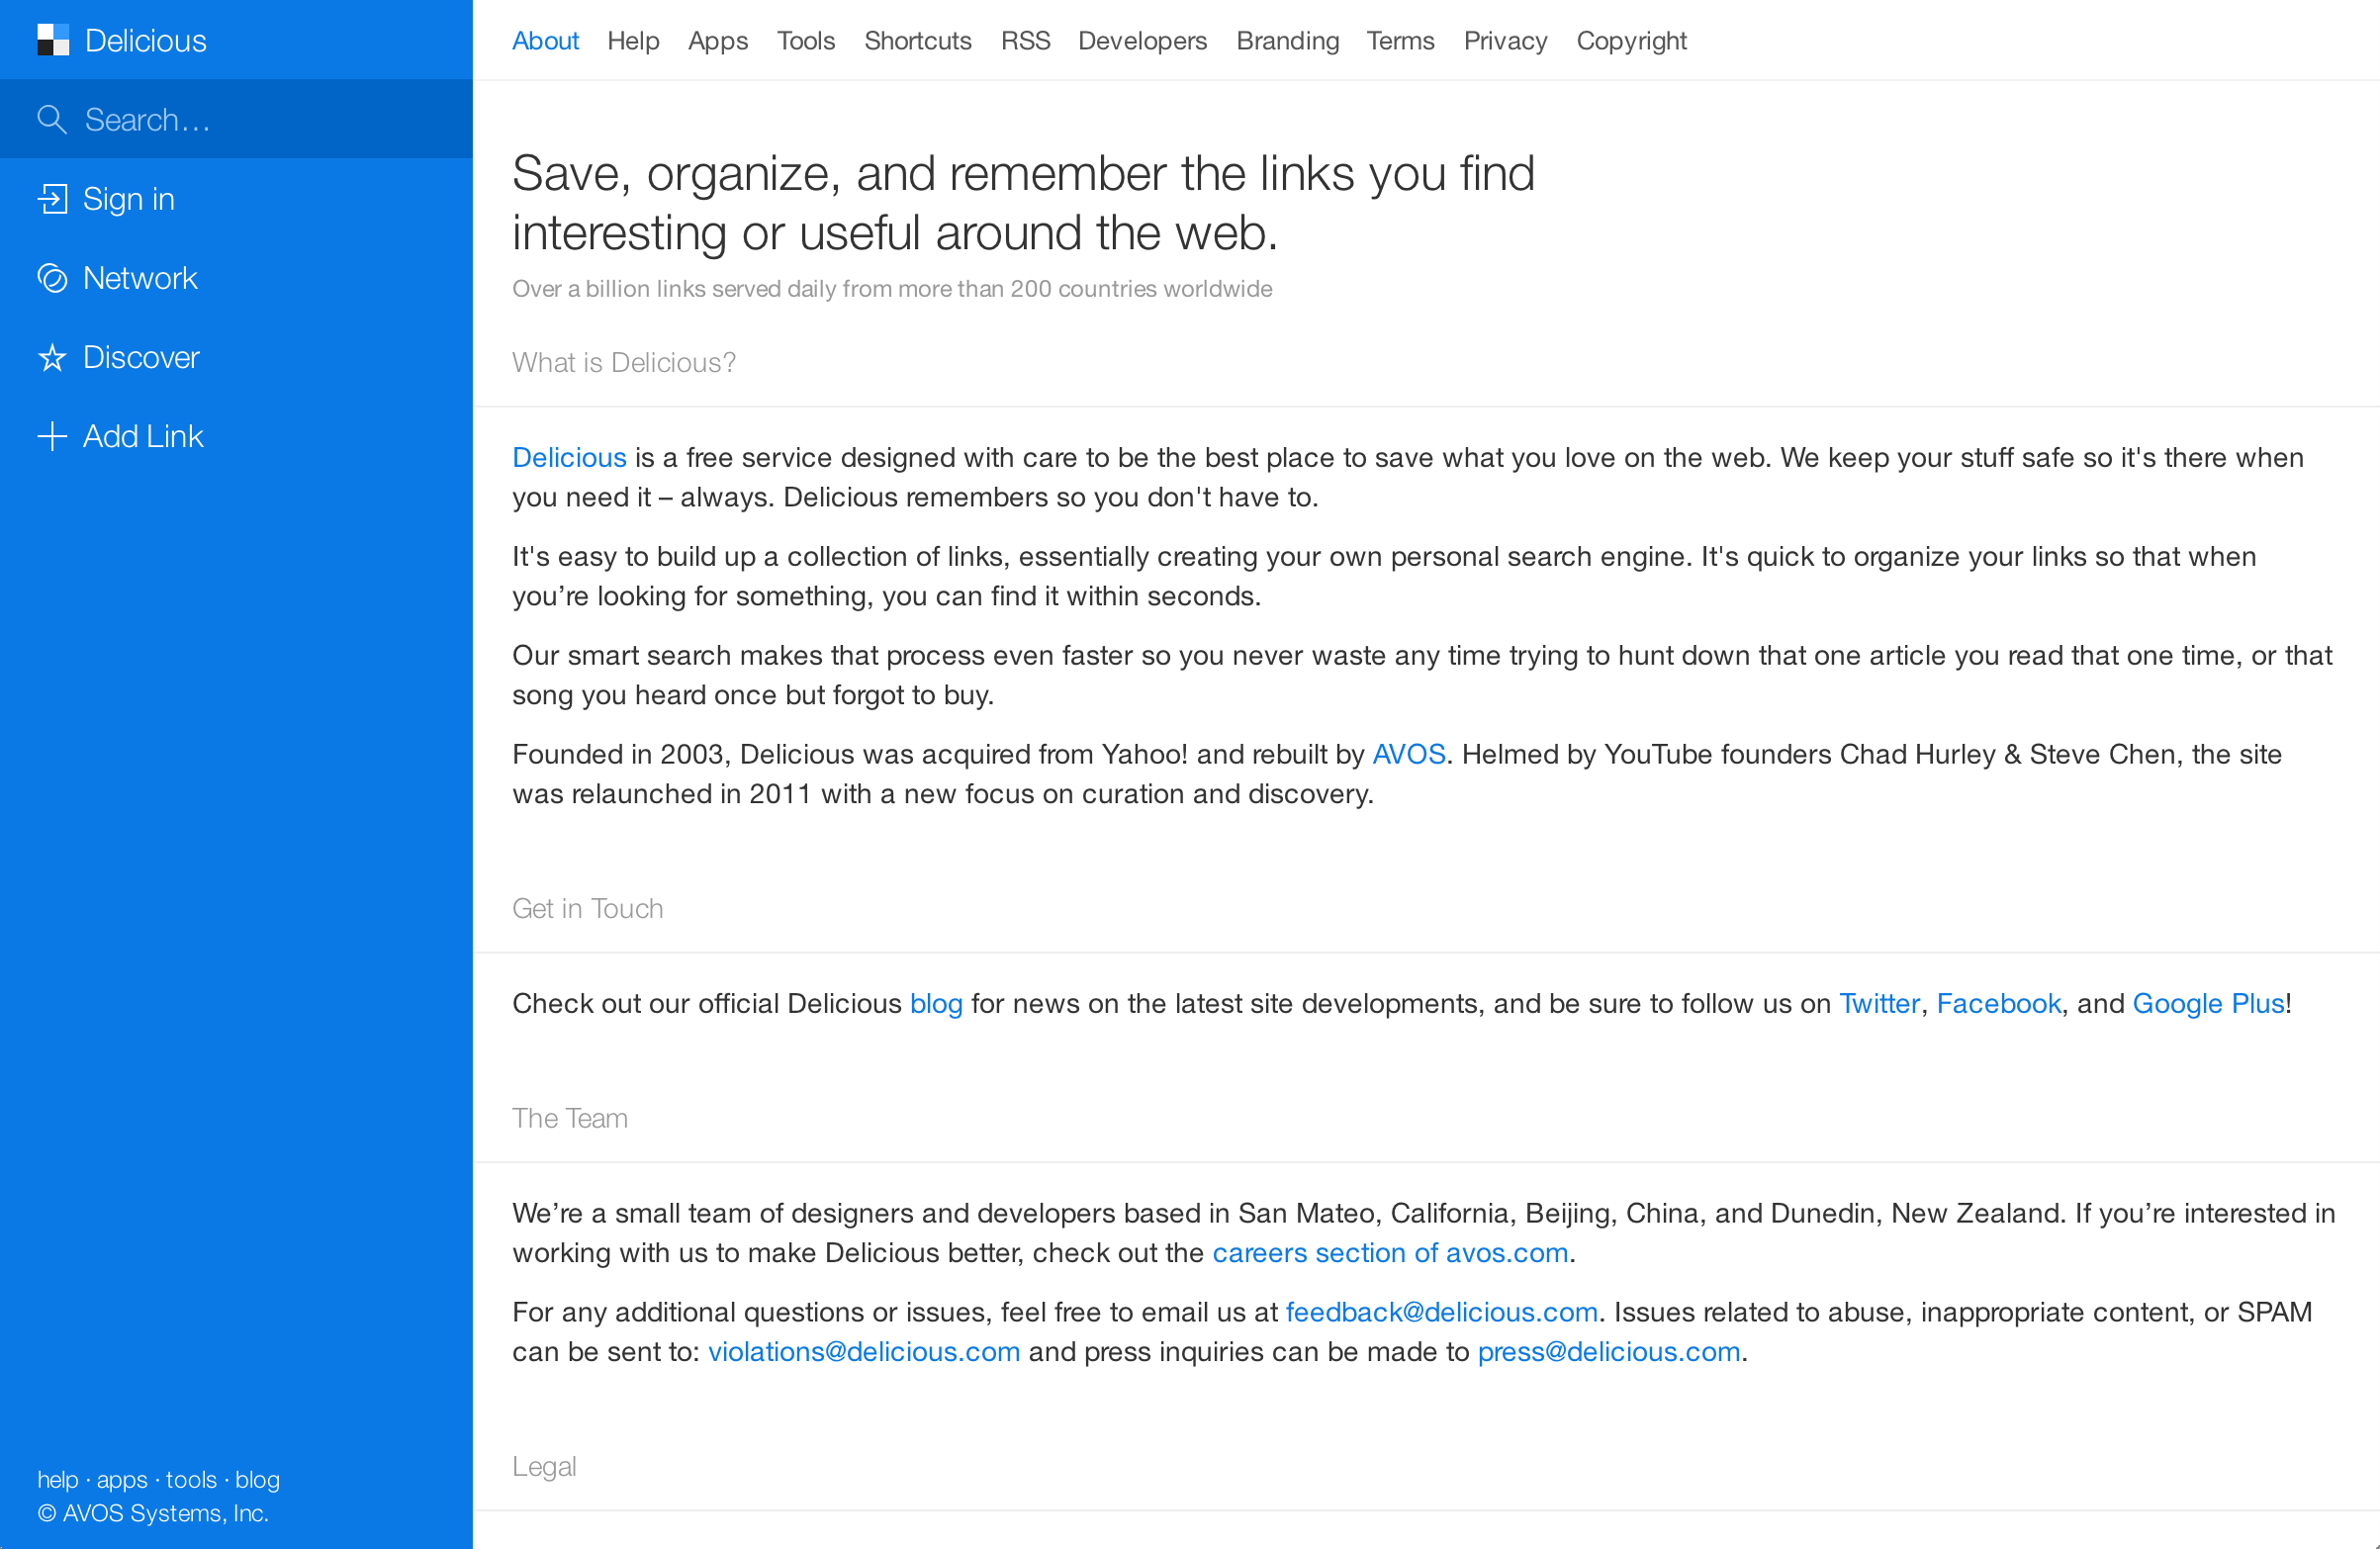View the Shortcuts tab

918,41
